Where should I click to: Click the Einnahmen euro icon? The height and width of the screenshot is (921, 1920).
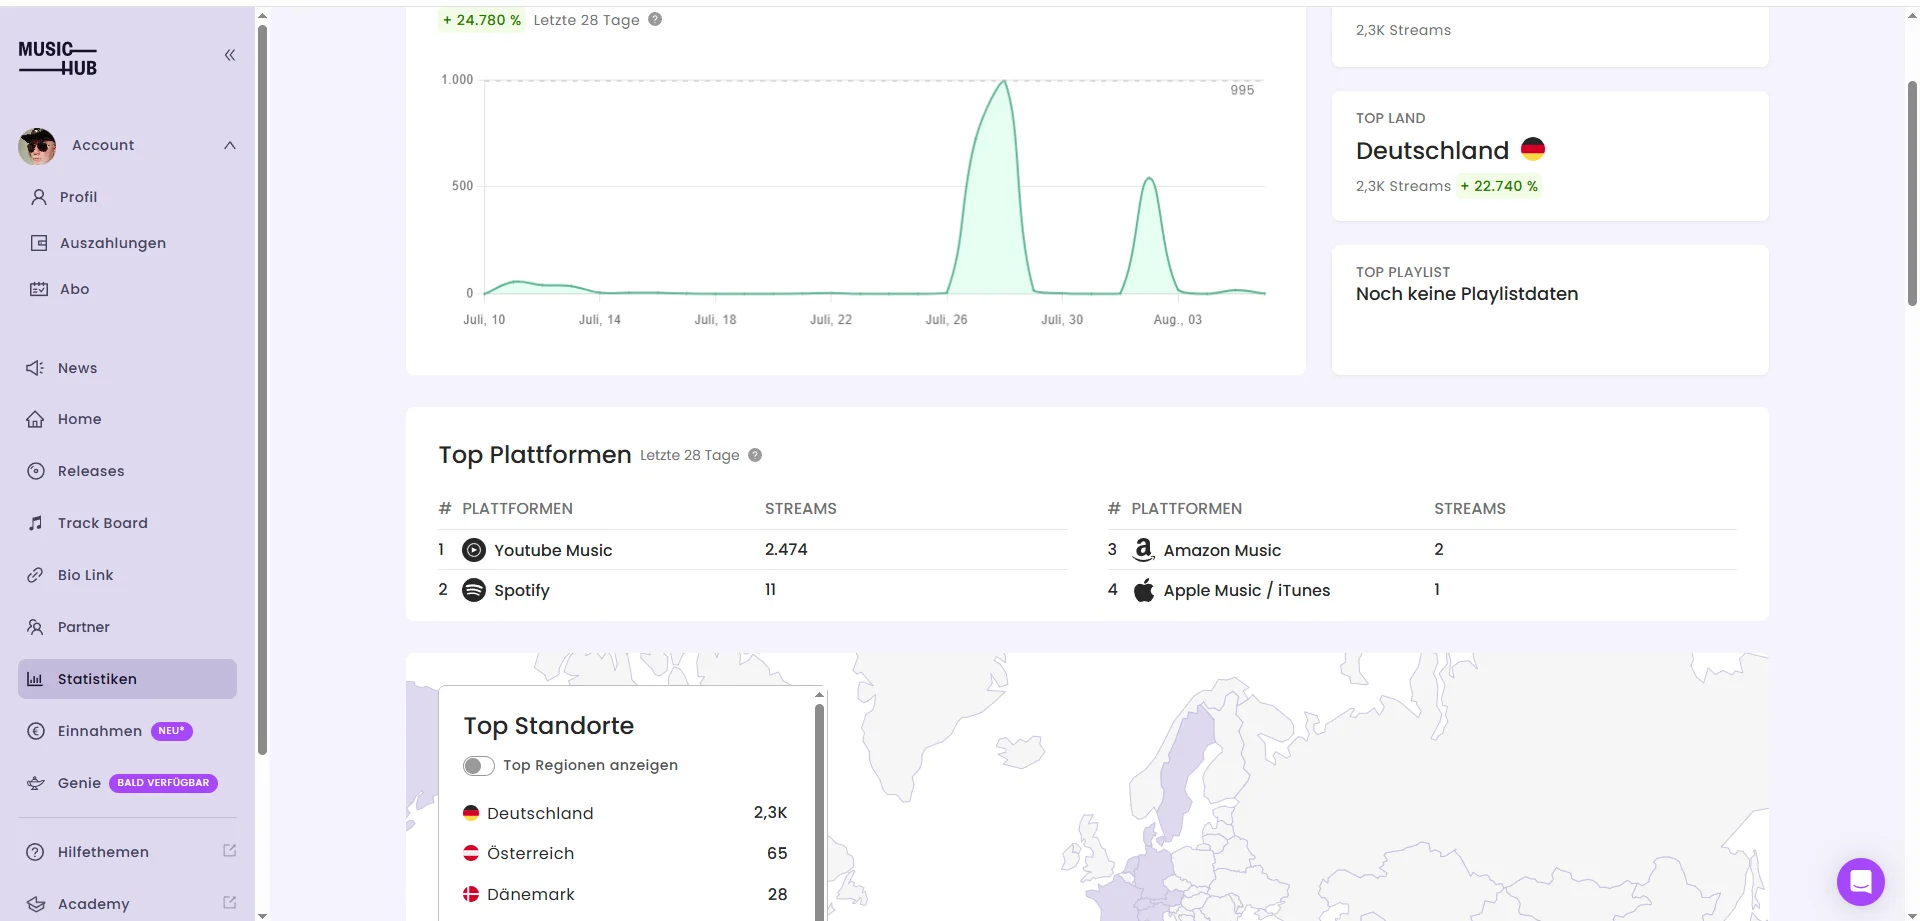pos(36,731)
